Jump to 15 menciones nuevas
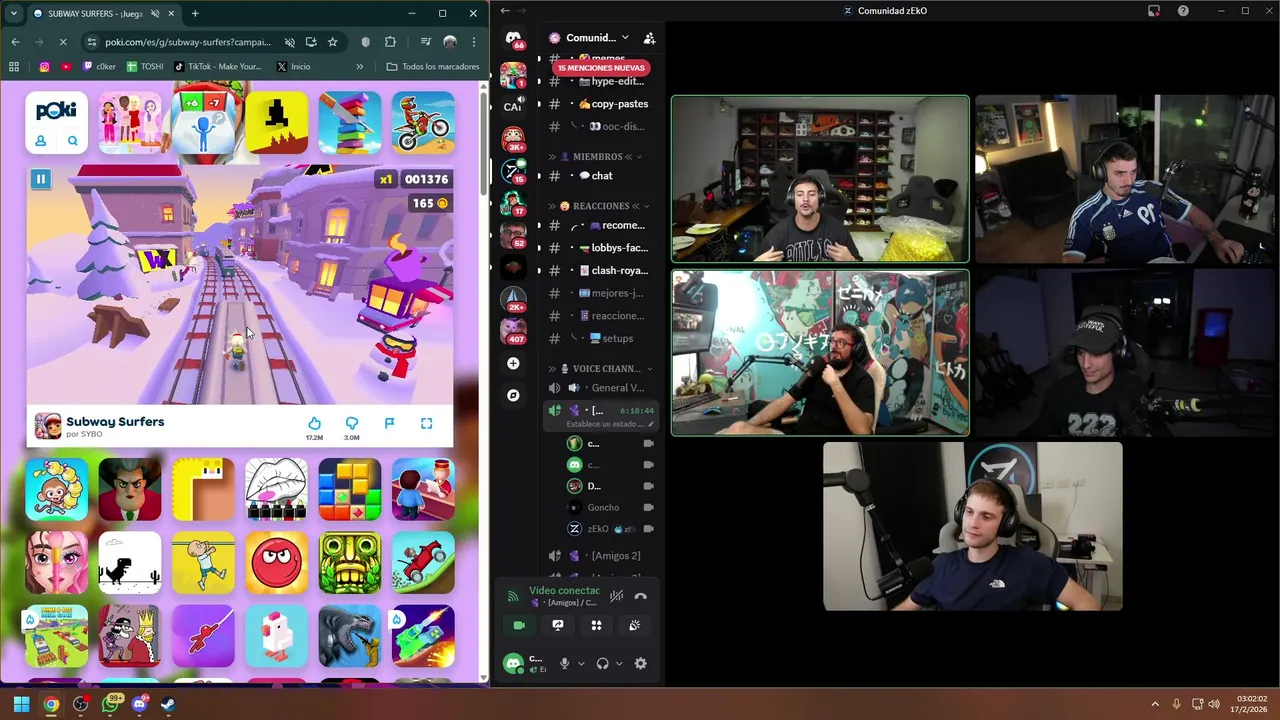Screen dimensions: 1280x720 click(602, 68)
